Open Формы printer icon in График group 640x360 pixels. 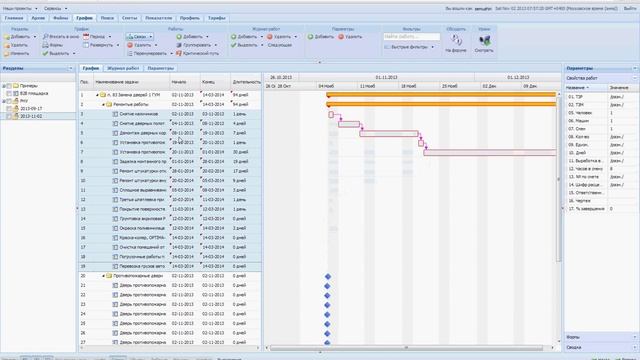pos(45,45)
